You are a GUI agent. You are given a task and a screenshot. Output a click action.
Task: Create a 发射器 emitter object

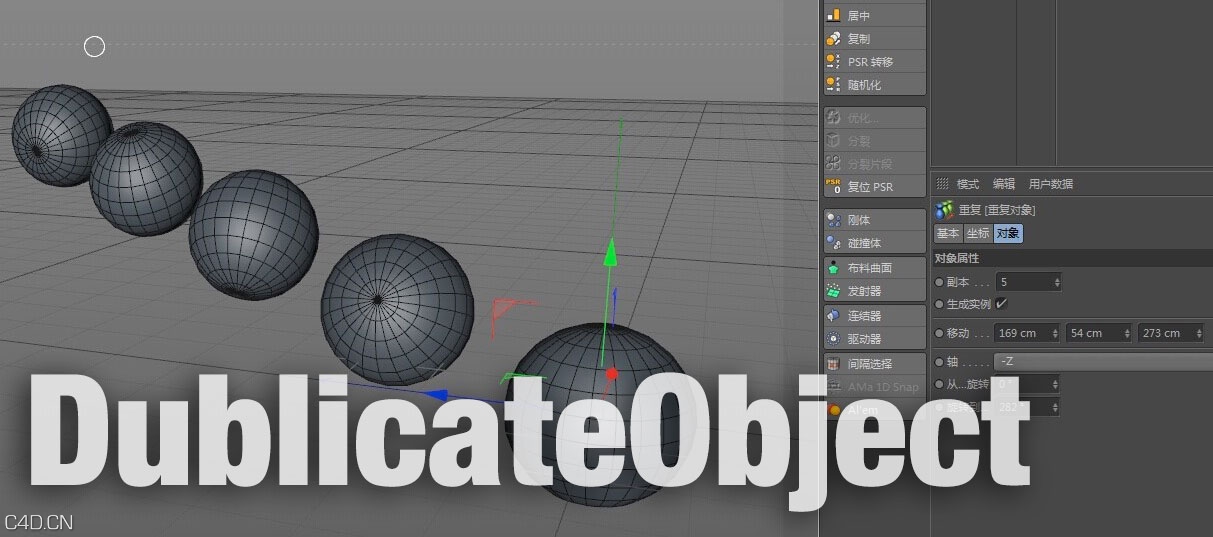click(874, 290)
